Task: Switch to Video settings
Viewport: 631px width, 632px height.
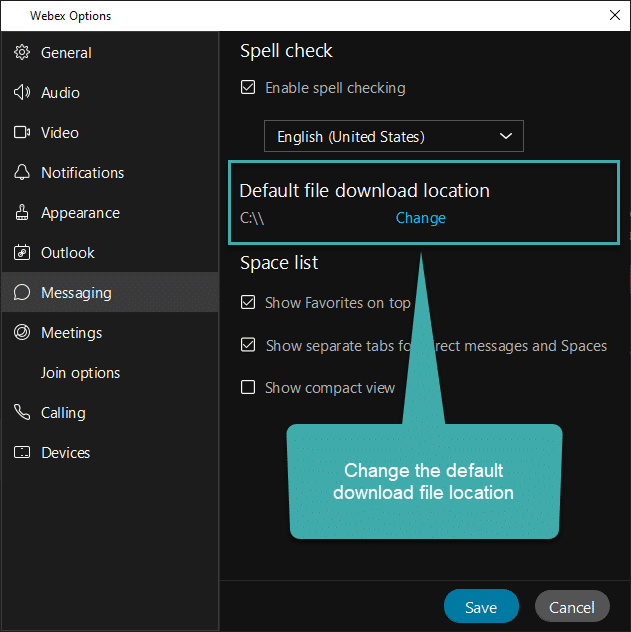Action: 110,133
